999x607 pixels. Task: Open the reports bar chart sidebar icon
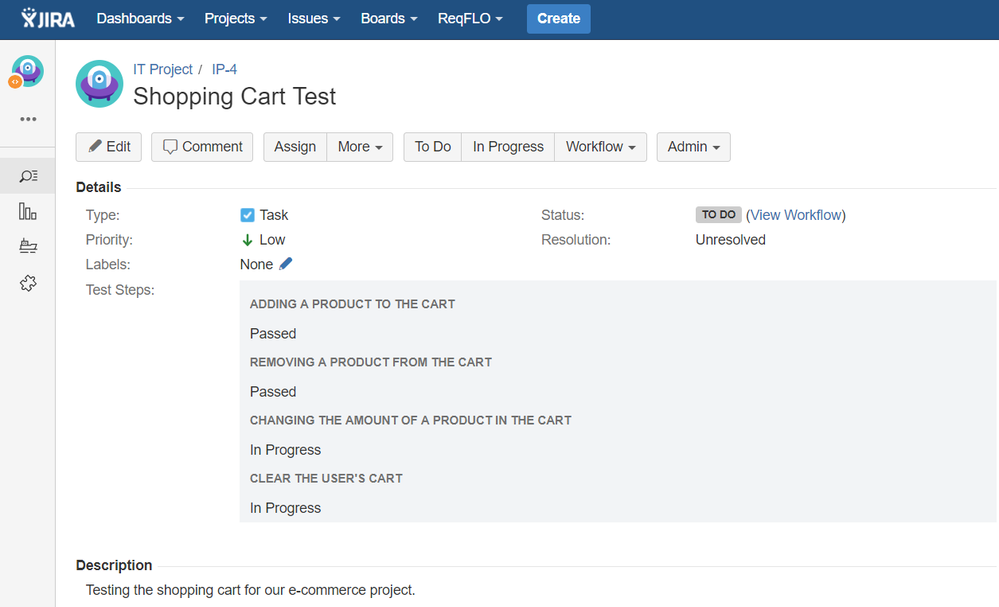tap(28, 211)
